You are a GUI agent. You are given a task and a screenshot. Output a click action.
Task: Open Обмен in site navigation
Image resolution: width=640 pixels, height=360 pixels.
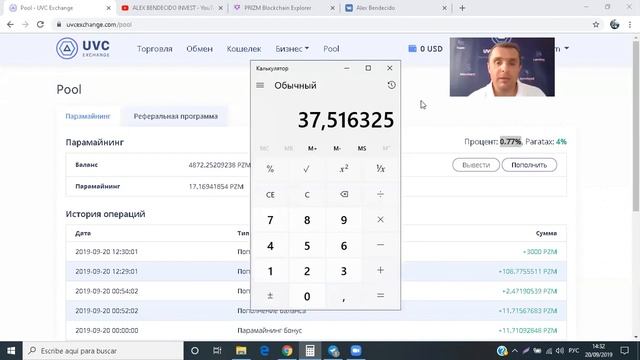click(x=200, y=49)
